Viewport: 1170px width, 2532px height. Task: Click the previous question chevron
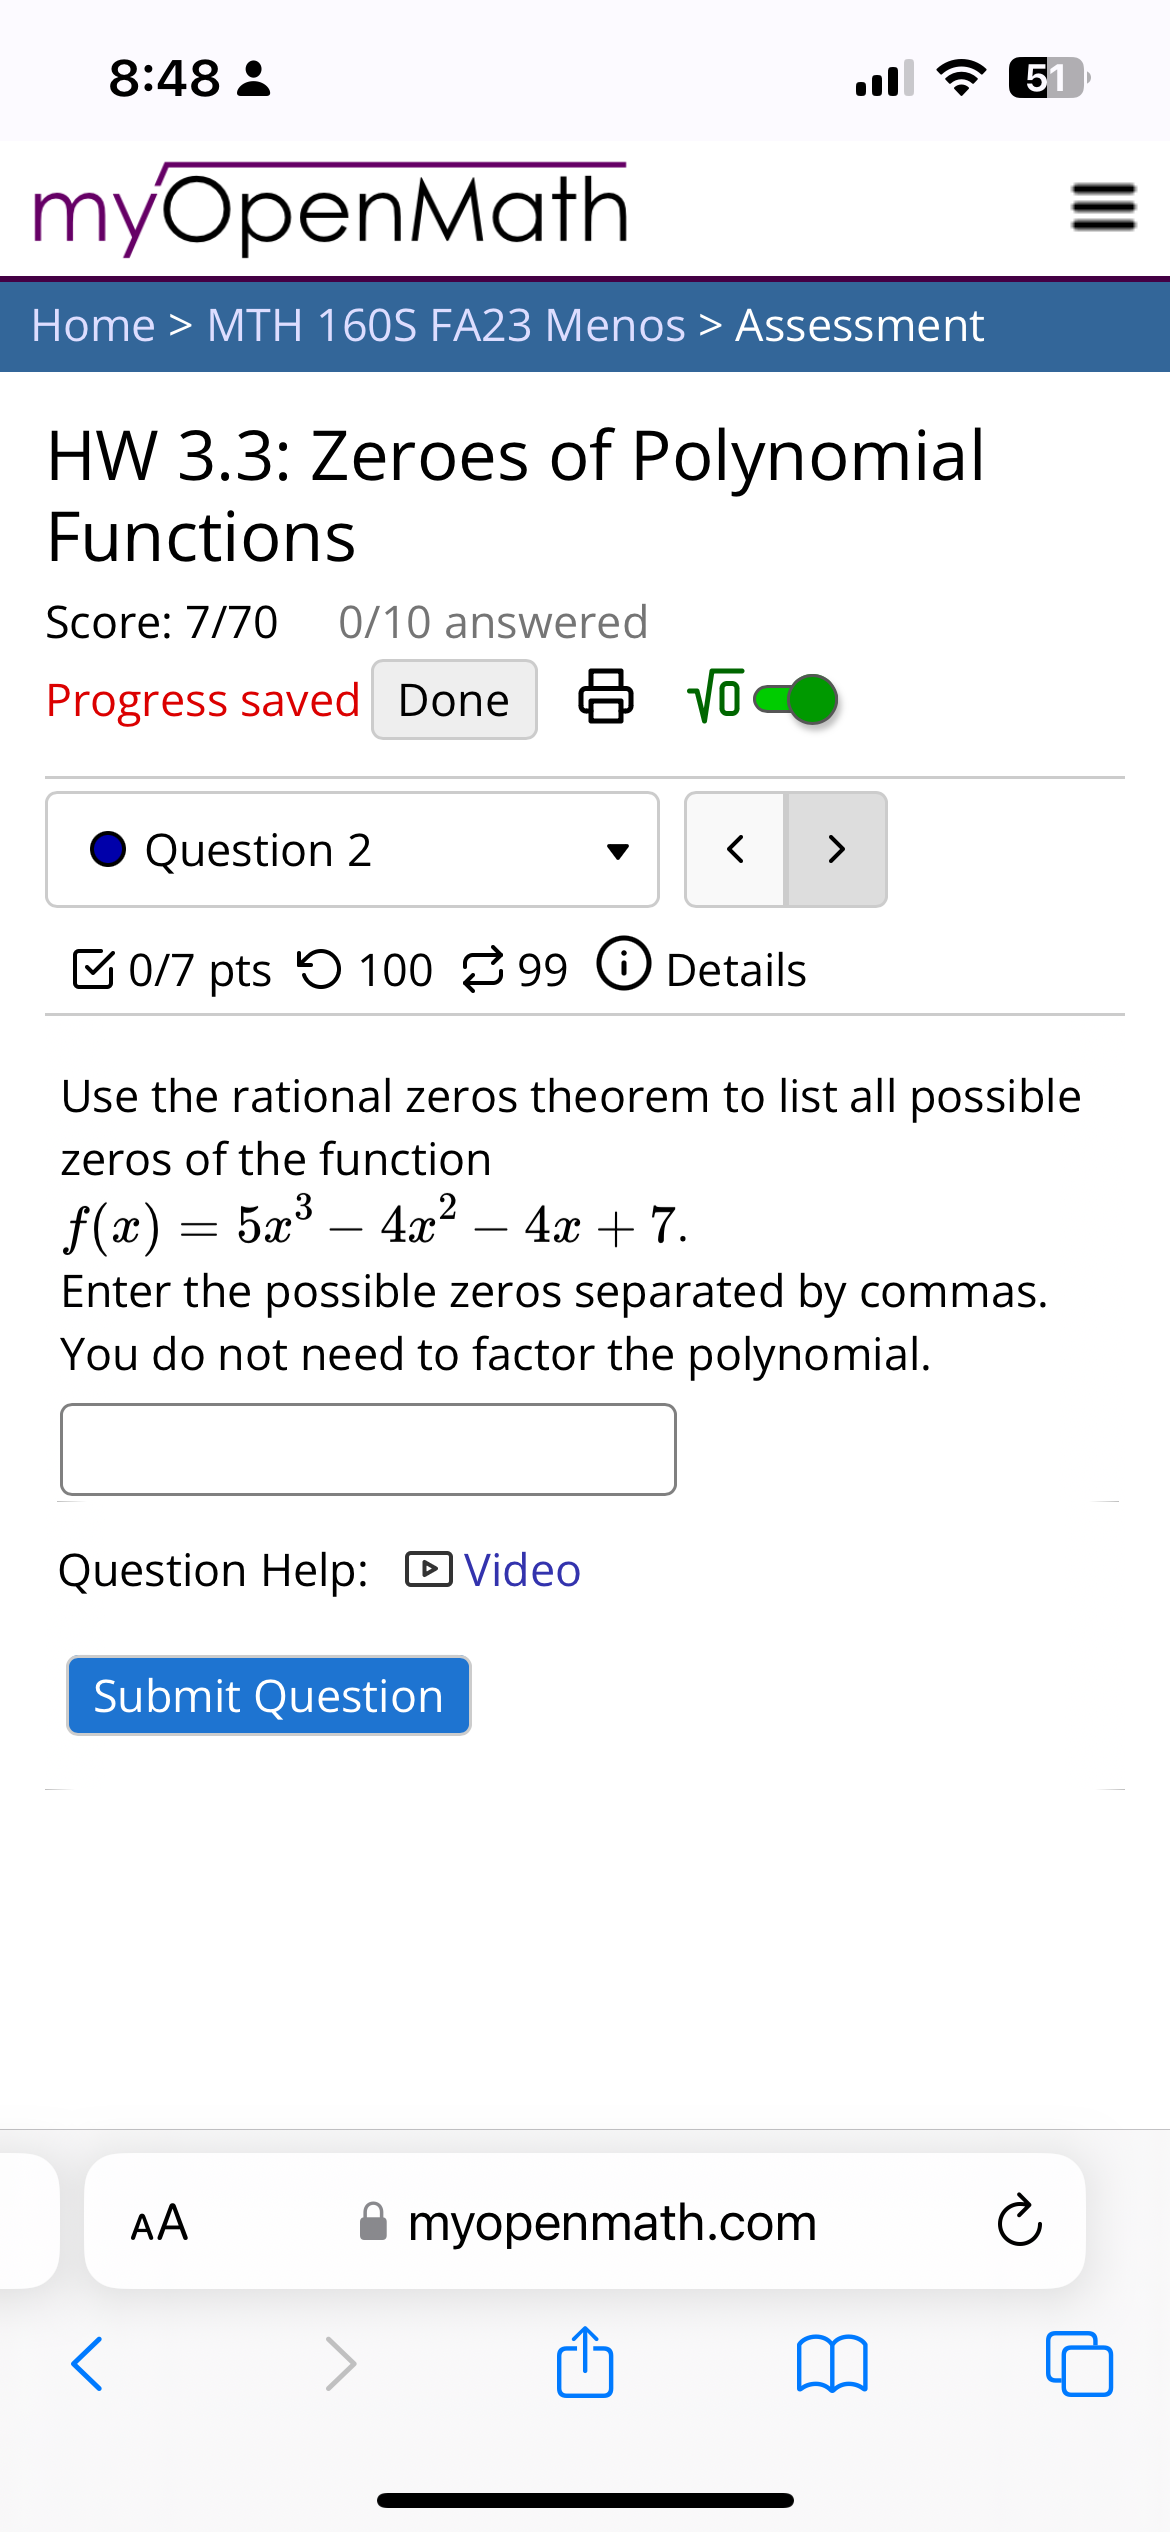point(735,849)
